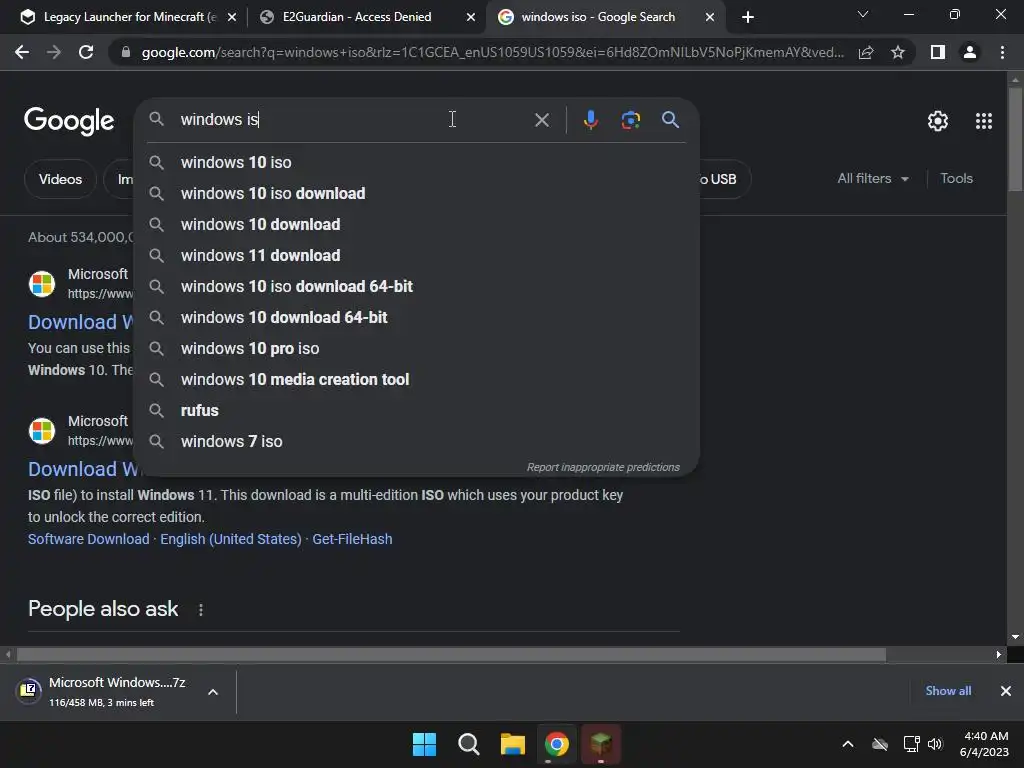Close the E2Guardian tab
The width and height of the screenshot is (1024, 768).
point(471,17)
